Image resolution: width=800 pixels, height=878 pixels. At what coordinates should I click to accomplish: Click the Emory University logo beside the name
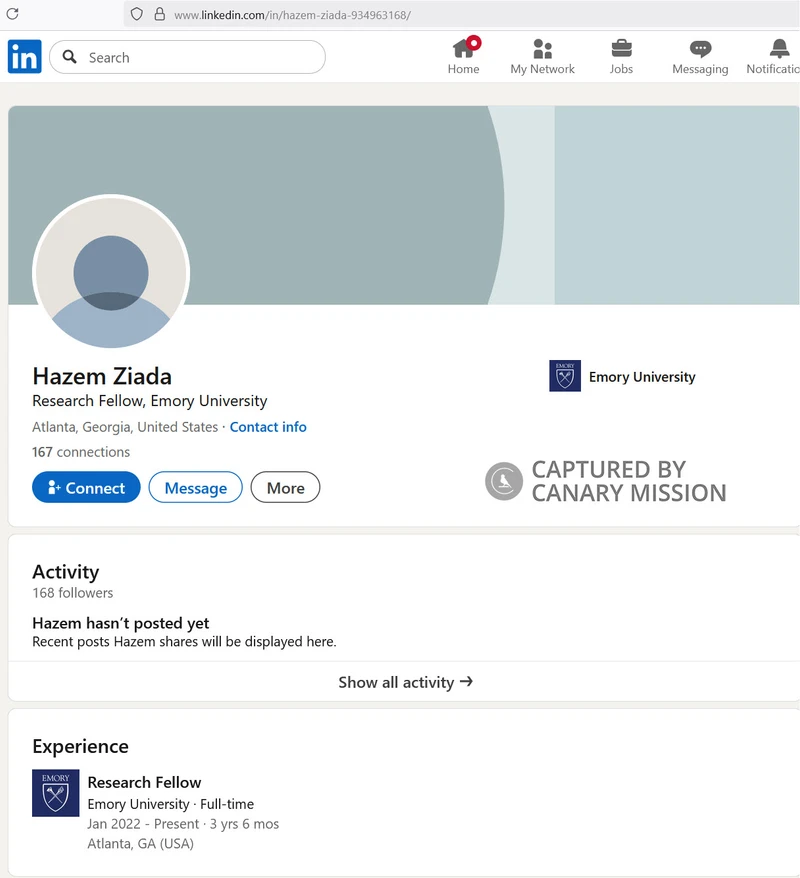pyautogui.click(x=565, y=376)
